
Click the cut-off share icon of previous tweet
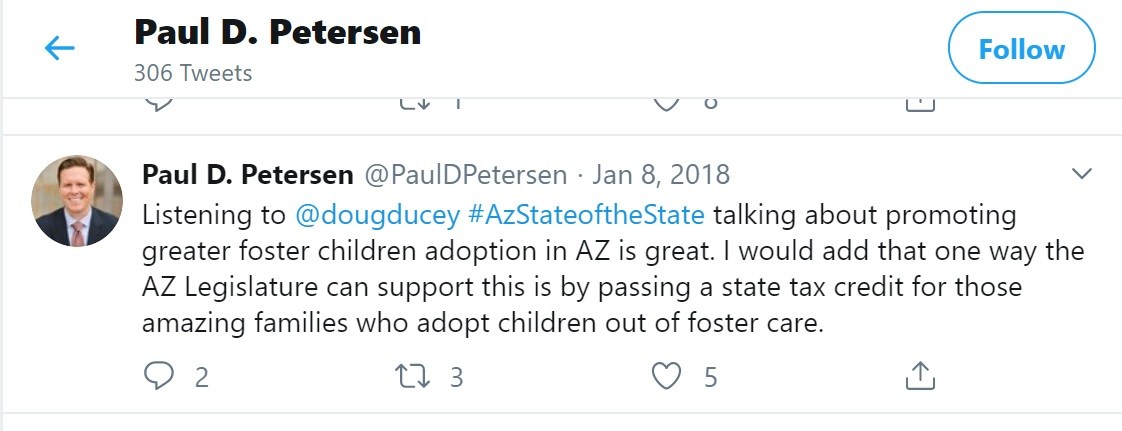(x=919, y=102)
